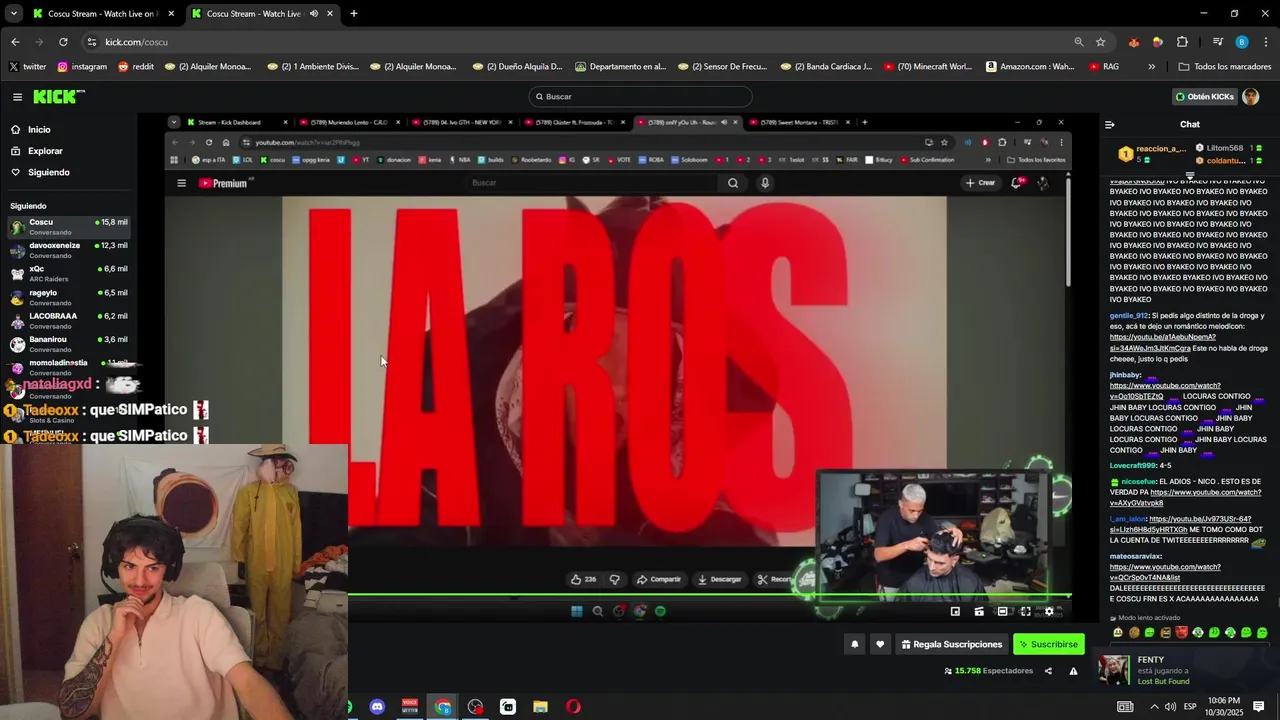Open the twitter bookmark
The width and height of the screenshot is (1280, 720).
tap(27, 67)
